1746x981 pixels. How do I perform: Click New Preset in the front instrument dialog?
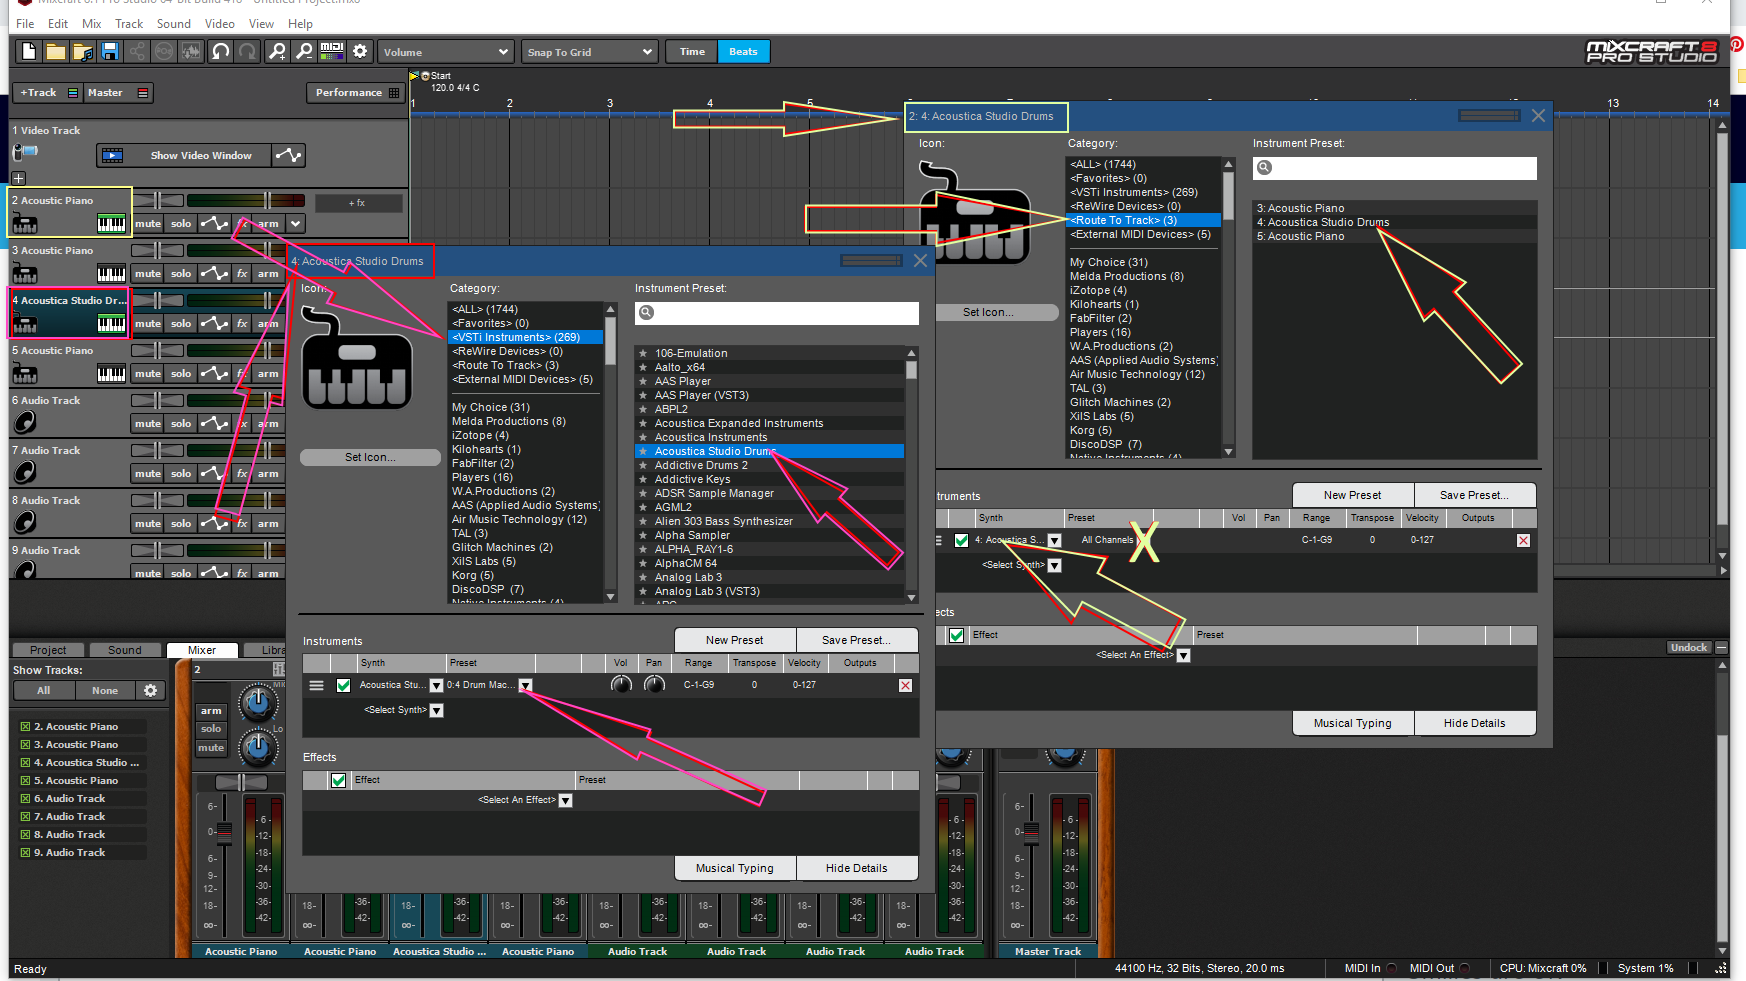pyautogui.click(x=735, y=640)
